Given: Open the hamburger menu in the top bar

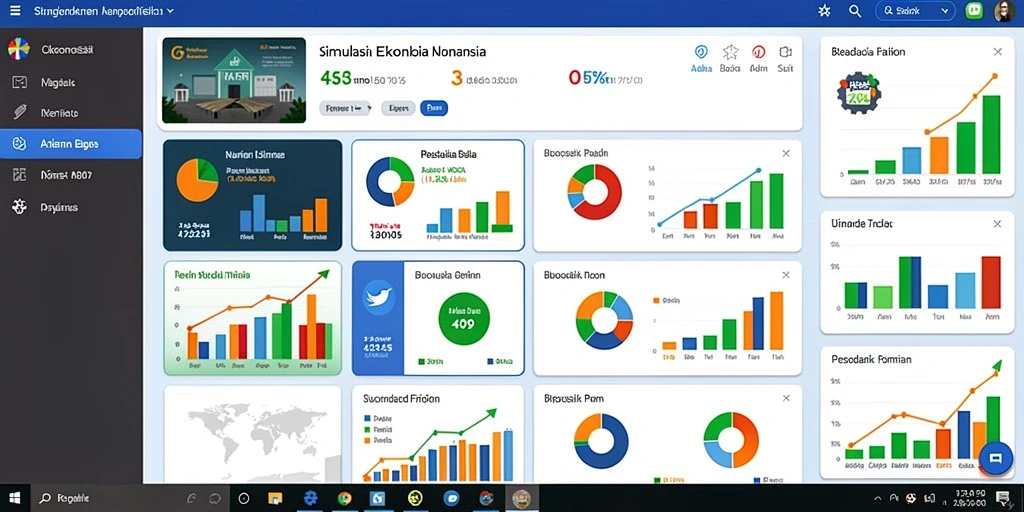Looking at the screenshot, I should (x=14, y=11).
